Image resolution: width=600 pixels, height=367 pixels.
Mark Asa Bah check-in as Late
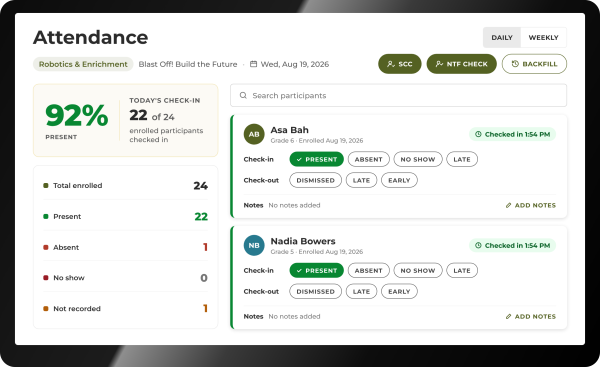coord(462,159)
